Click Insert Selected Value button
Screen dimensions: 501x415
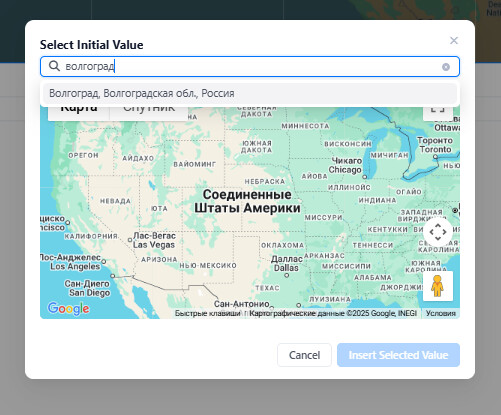click(398, 355)
